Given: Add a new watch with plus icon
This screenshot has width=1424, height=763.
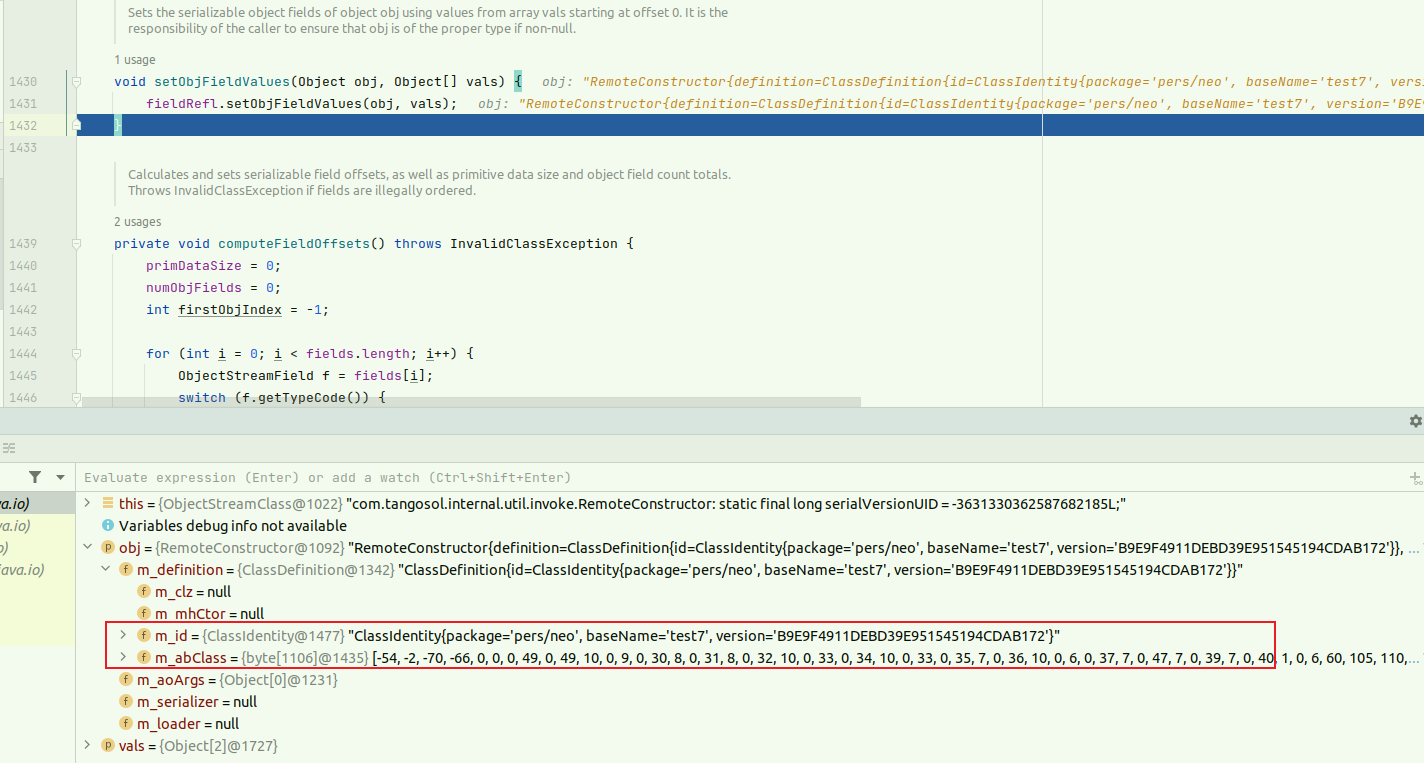Looking at the screenshot, I should pos(1415,478).
